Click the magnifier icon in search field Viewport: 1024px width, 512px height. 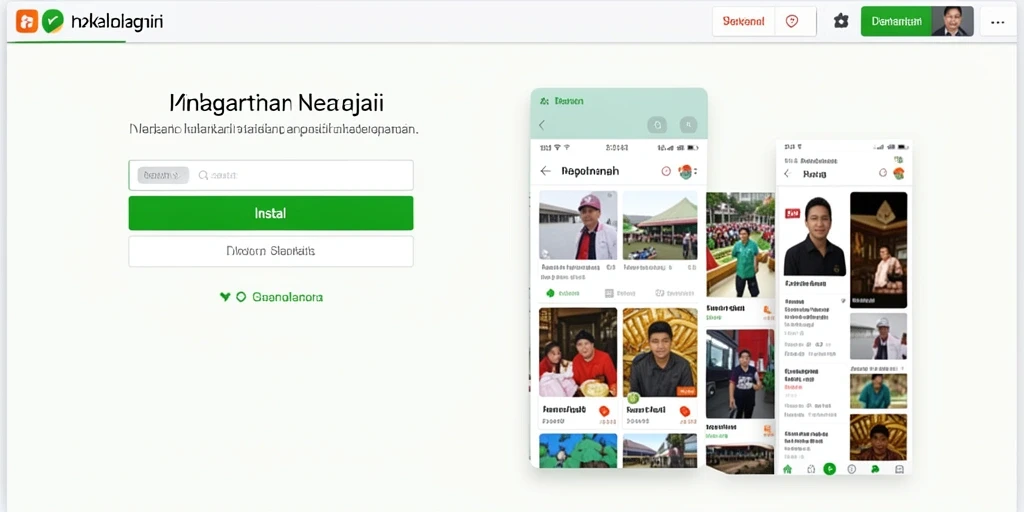[x=203, y=175]
